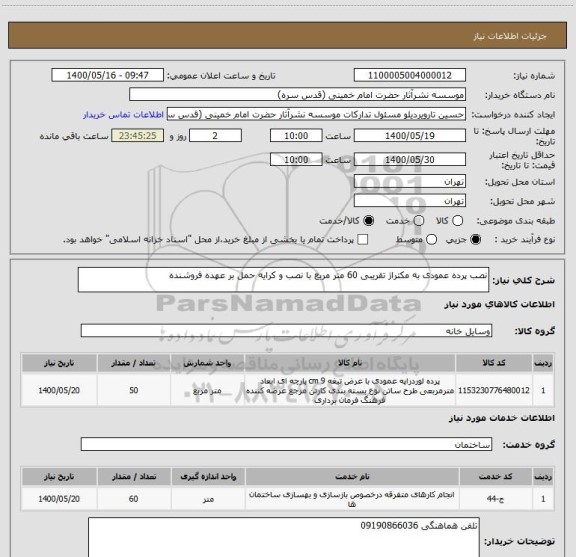
Task: Click the شهر محل تحویل field
Action: (410, 201)
